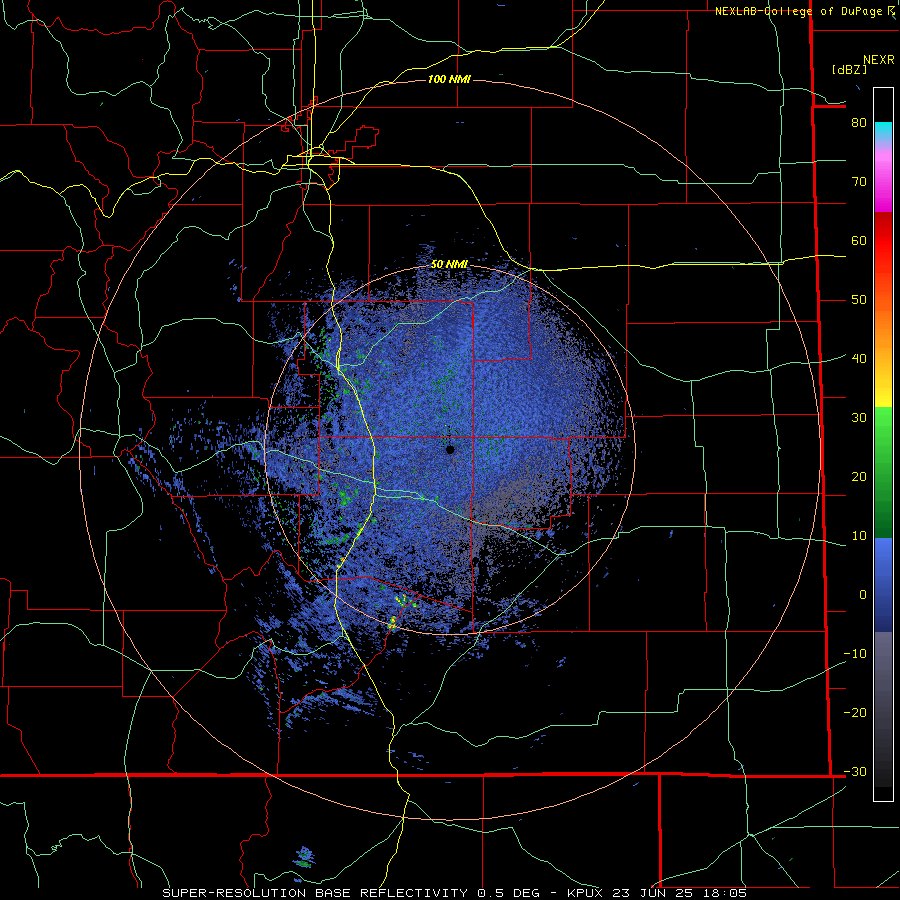Click the 'KPUX 23 JUN 25 18:05' timestamp text
Viewport: 900px width, 900px height.
coord(657,893)
